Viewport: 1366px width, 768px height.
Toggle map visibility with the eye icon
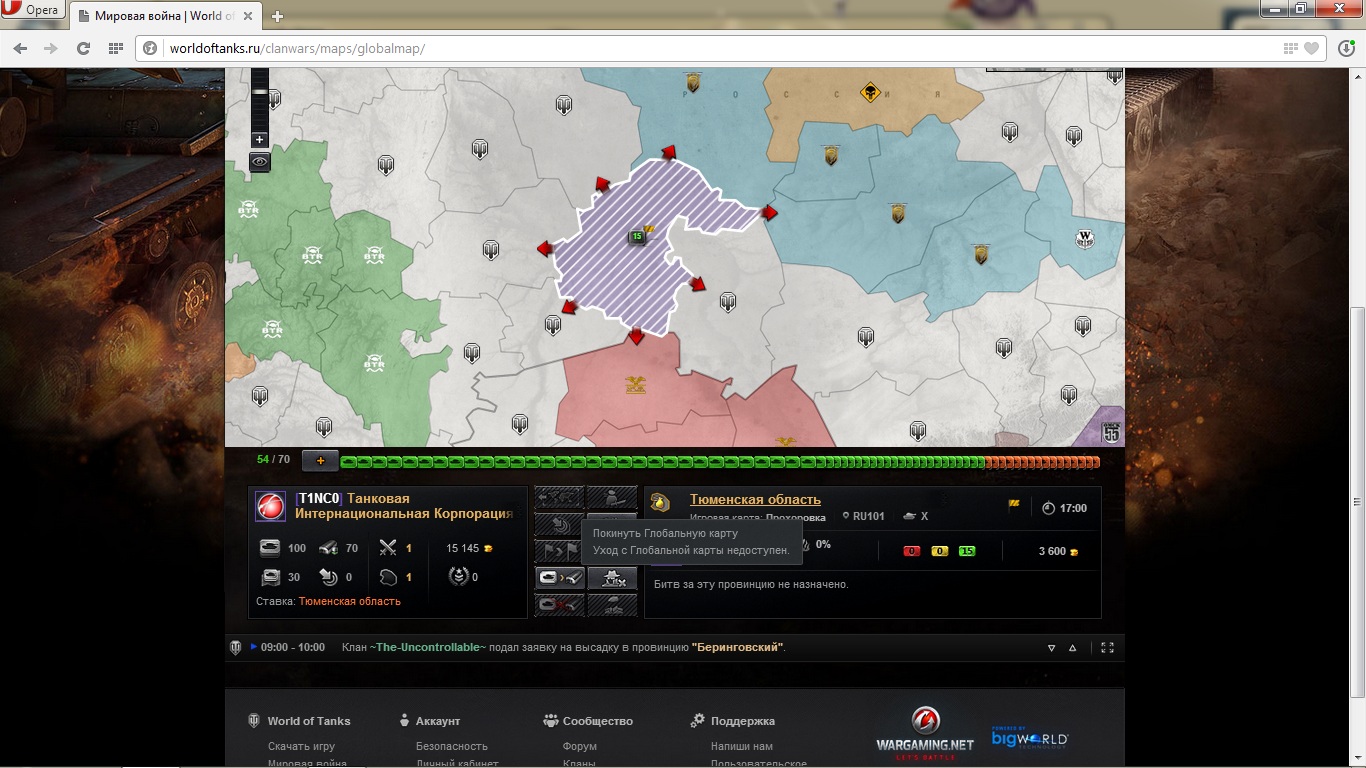(260, 161)
